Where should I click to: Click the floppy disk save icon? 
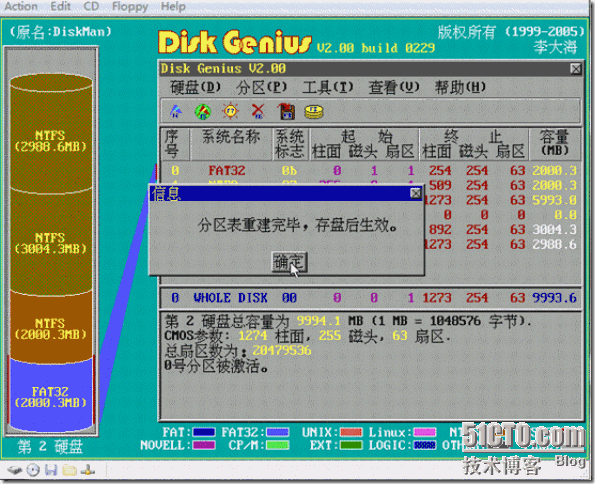(286, 112)
